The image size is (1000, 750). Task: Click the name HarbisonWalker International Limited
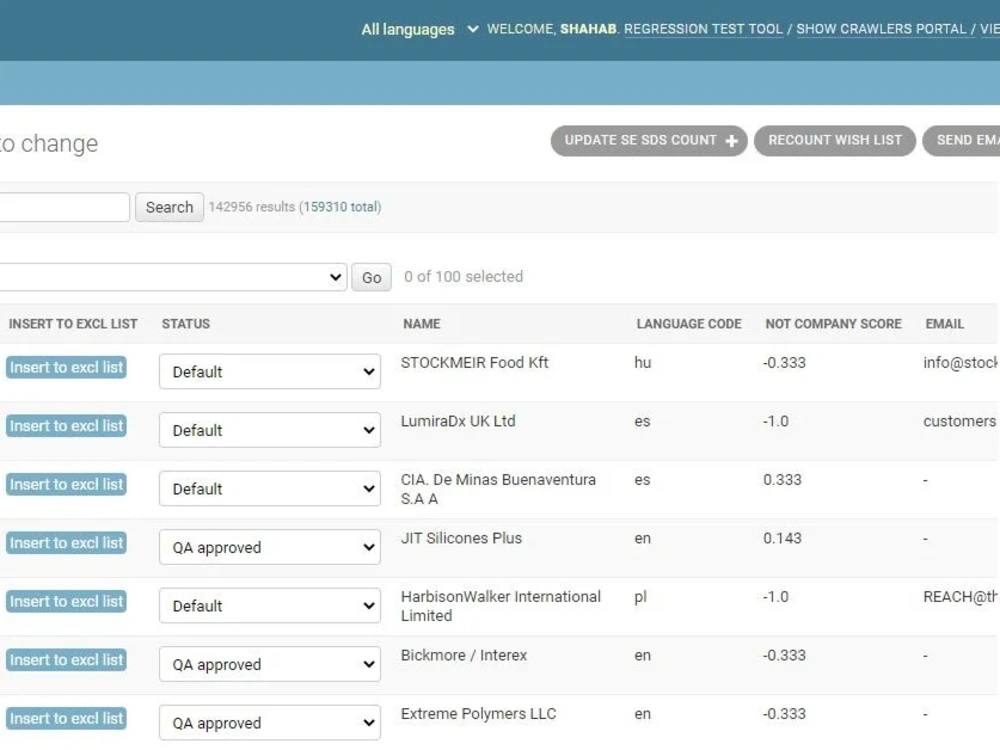coord(501,607)
